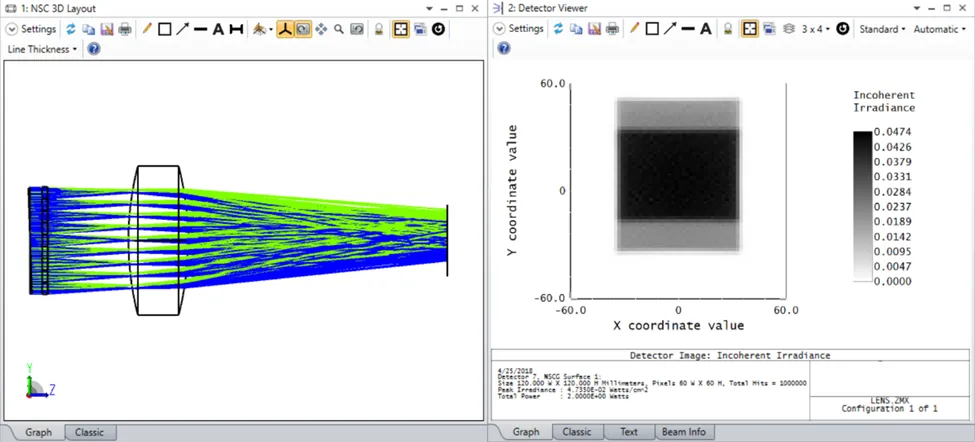Expand the Settings chevron in NSC 3D Layout
Image resolution: width=975 pixels, height=442 pixels.
pyautogui.click(x=12, y=29)
